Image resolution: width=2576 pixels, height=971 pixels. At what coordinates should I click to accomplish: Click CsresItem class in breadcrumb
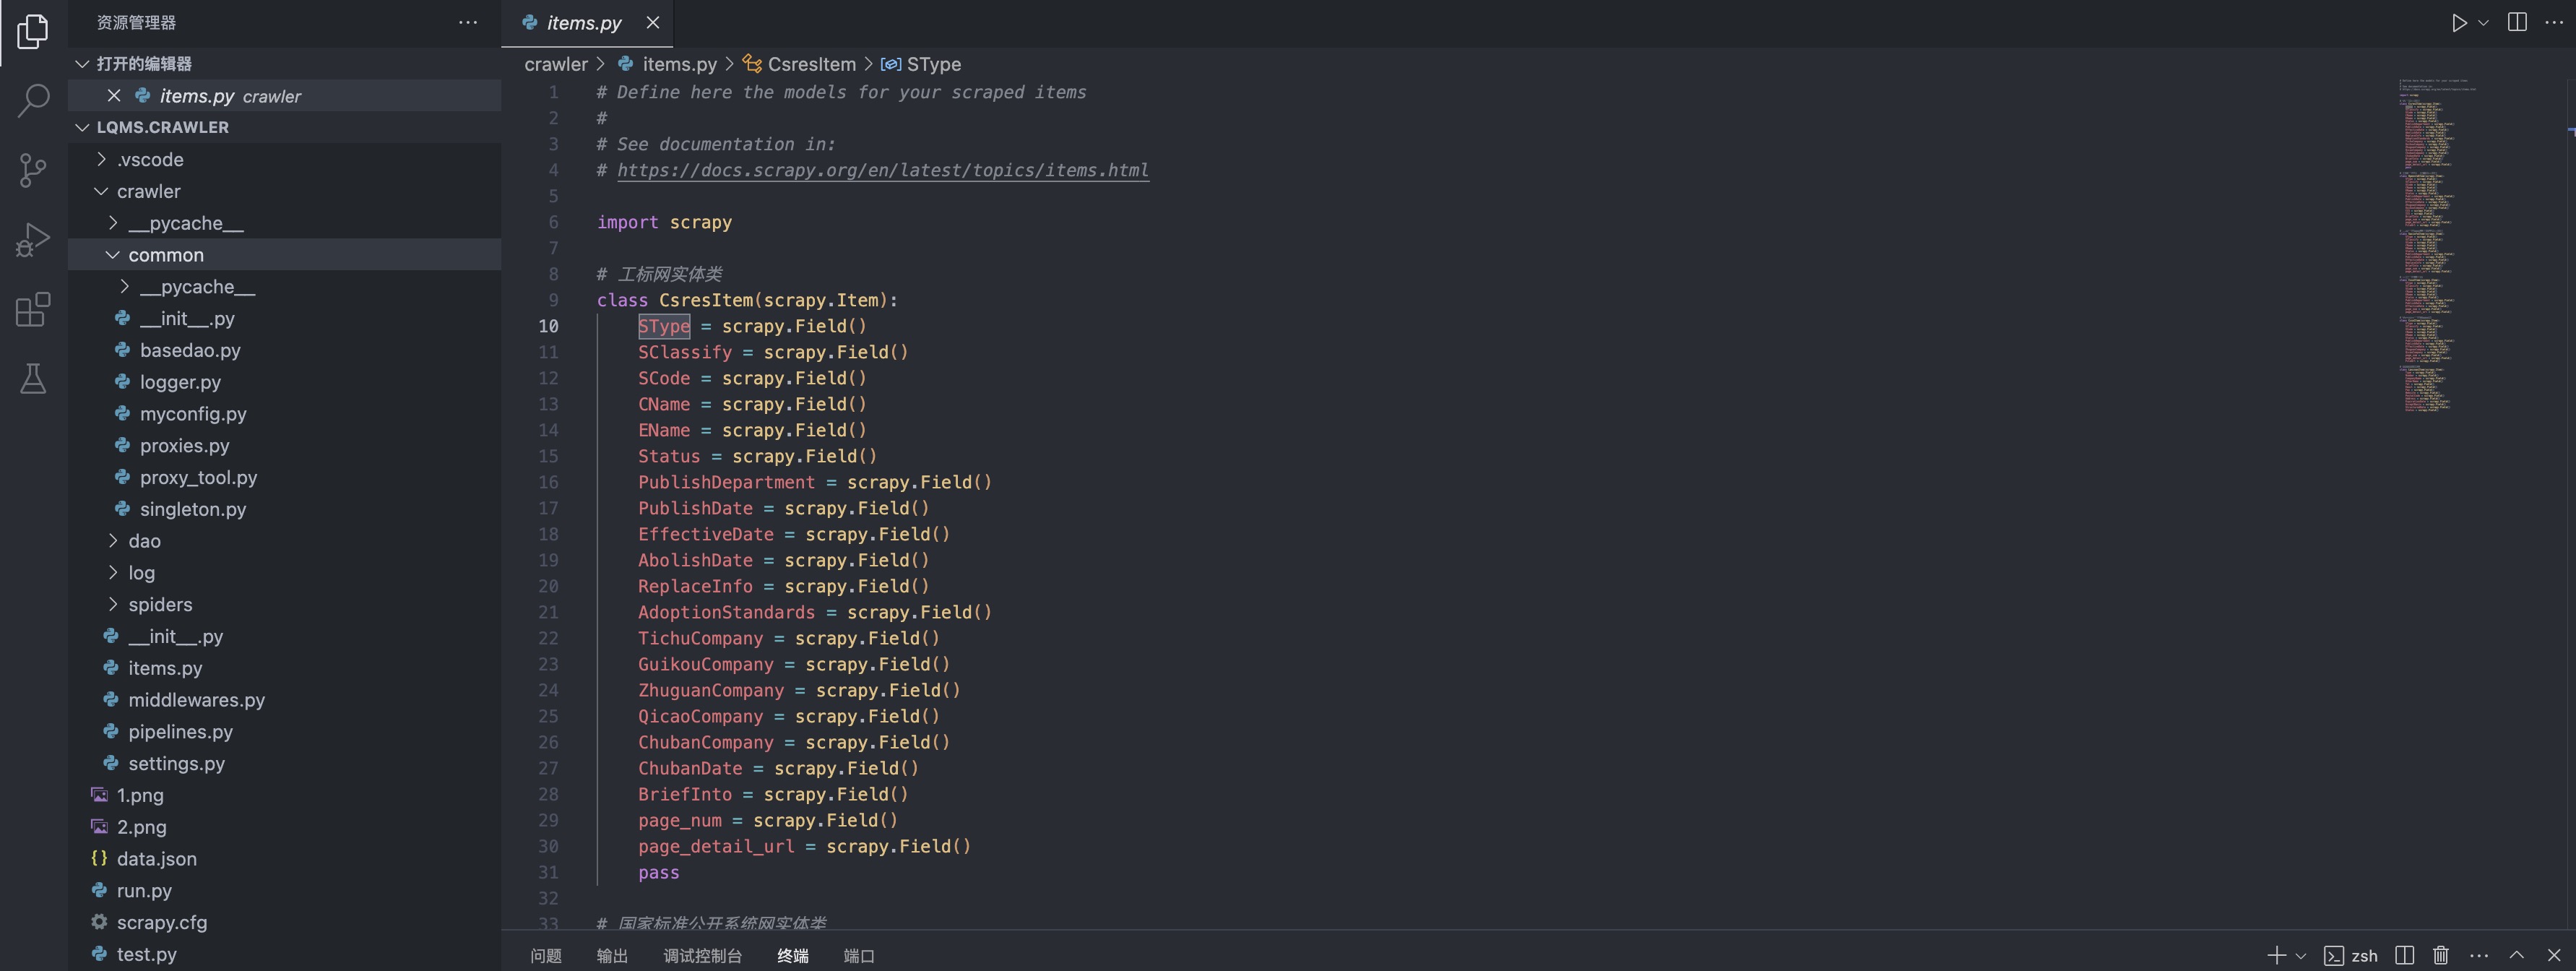click(x=799, y=64)
